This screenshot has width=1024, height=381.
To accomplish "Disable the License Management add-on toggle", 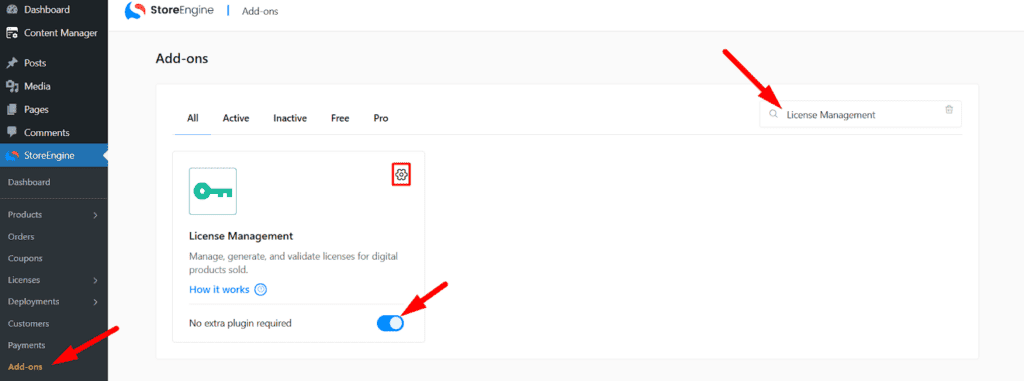I will click(x=391, y=323).
